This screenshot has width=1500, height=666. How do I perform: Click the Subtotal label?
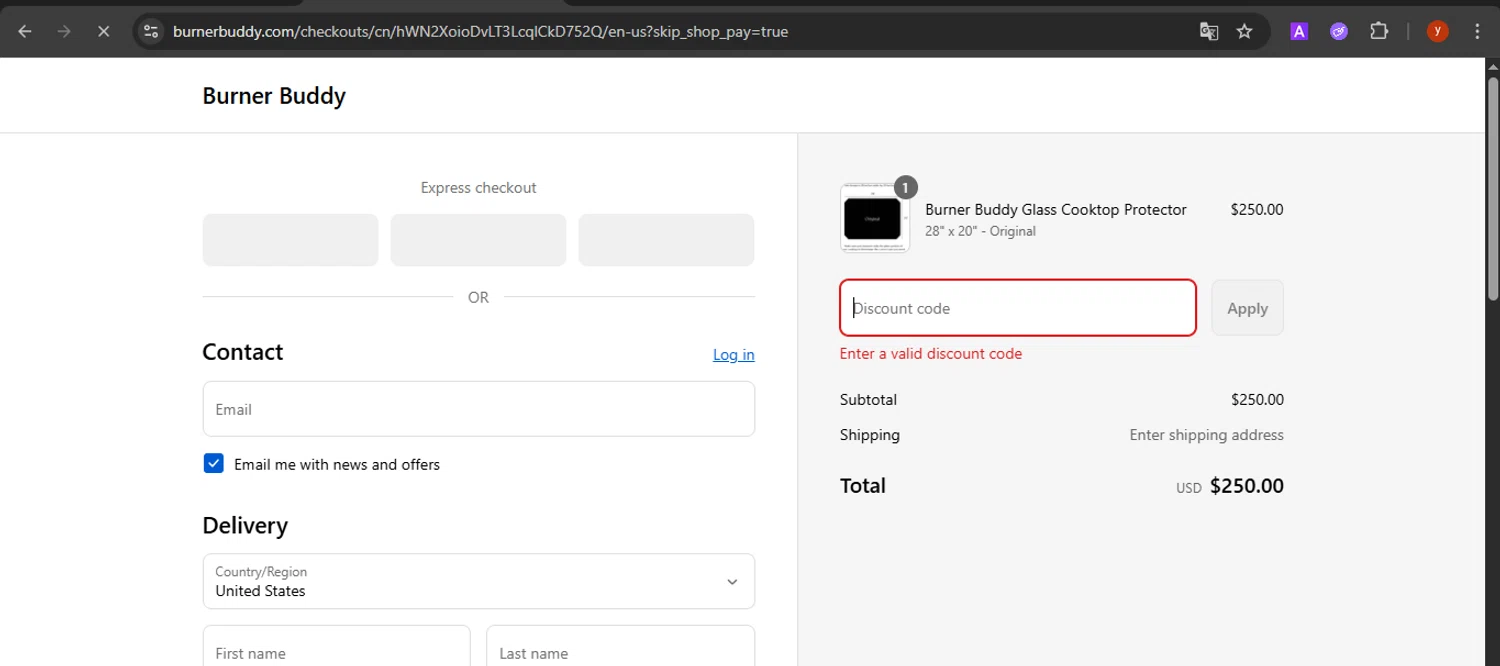[x=868, y=400]
